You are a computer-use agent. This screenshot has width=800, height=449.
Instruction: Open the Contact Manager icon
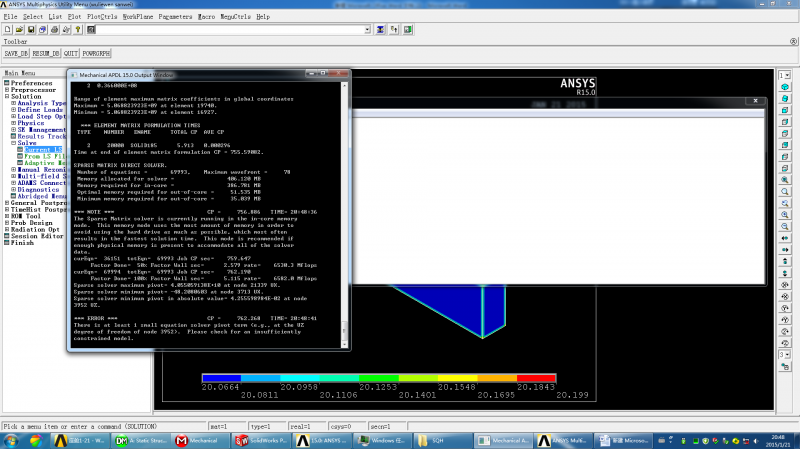[408, 30]
